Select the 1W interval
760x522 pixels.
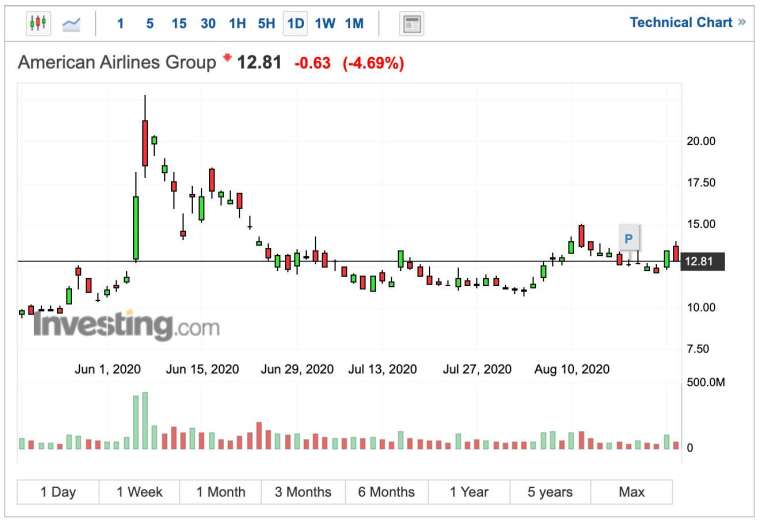tap(325, 23)
